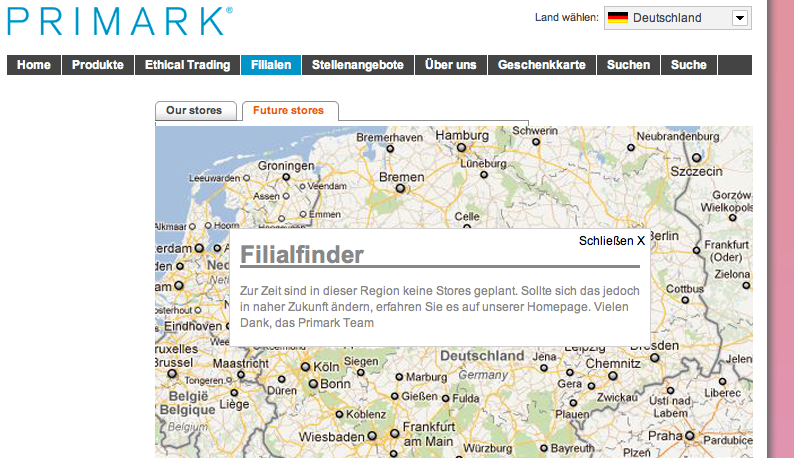Close the Filialfinder popup via Schließen X

(x=612, y=241)
